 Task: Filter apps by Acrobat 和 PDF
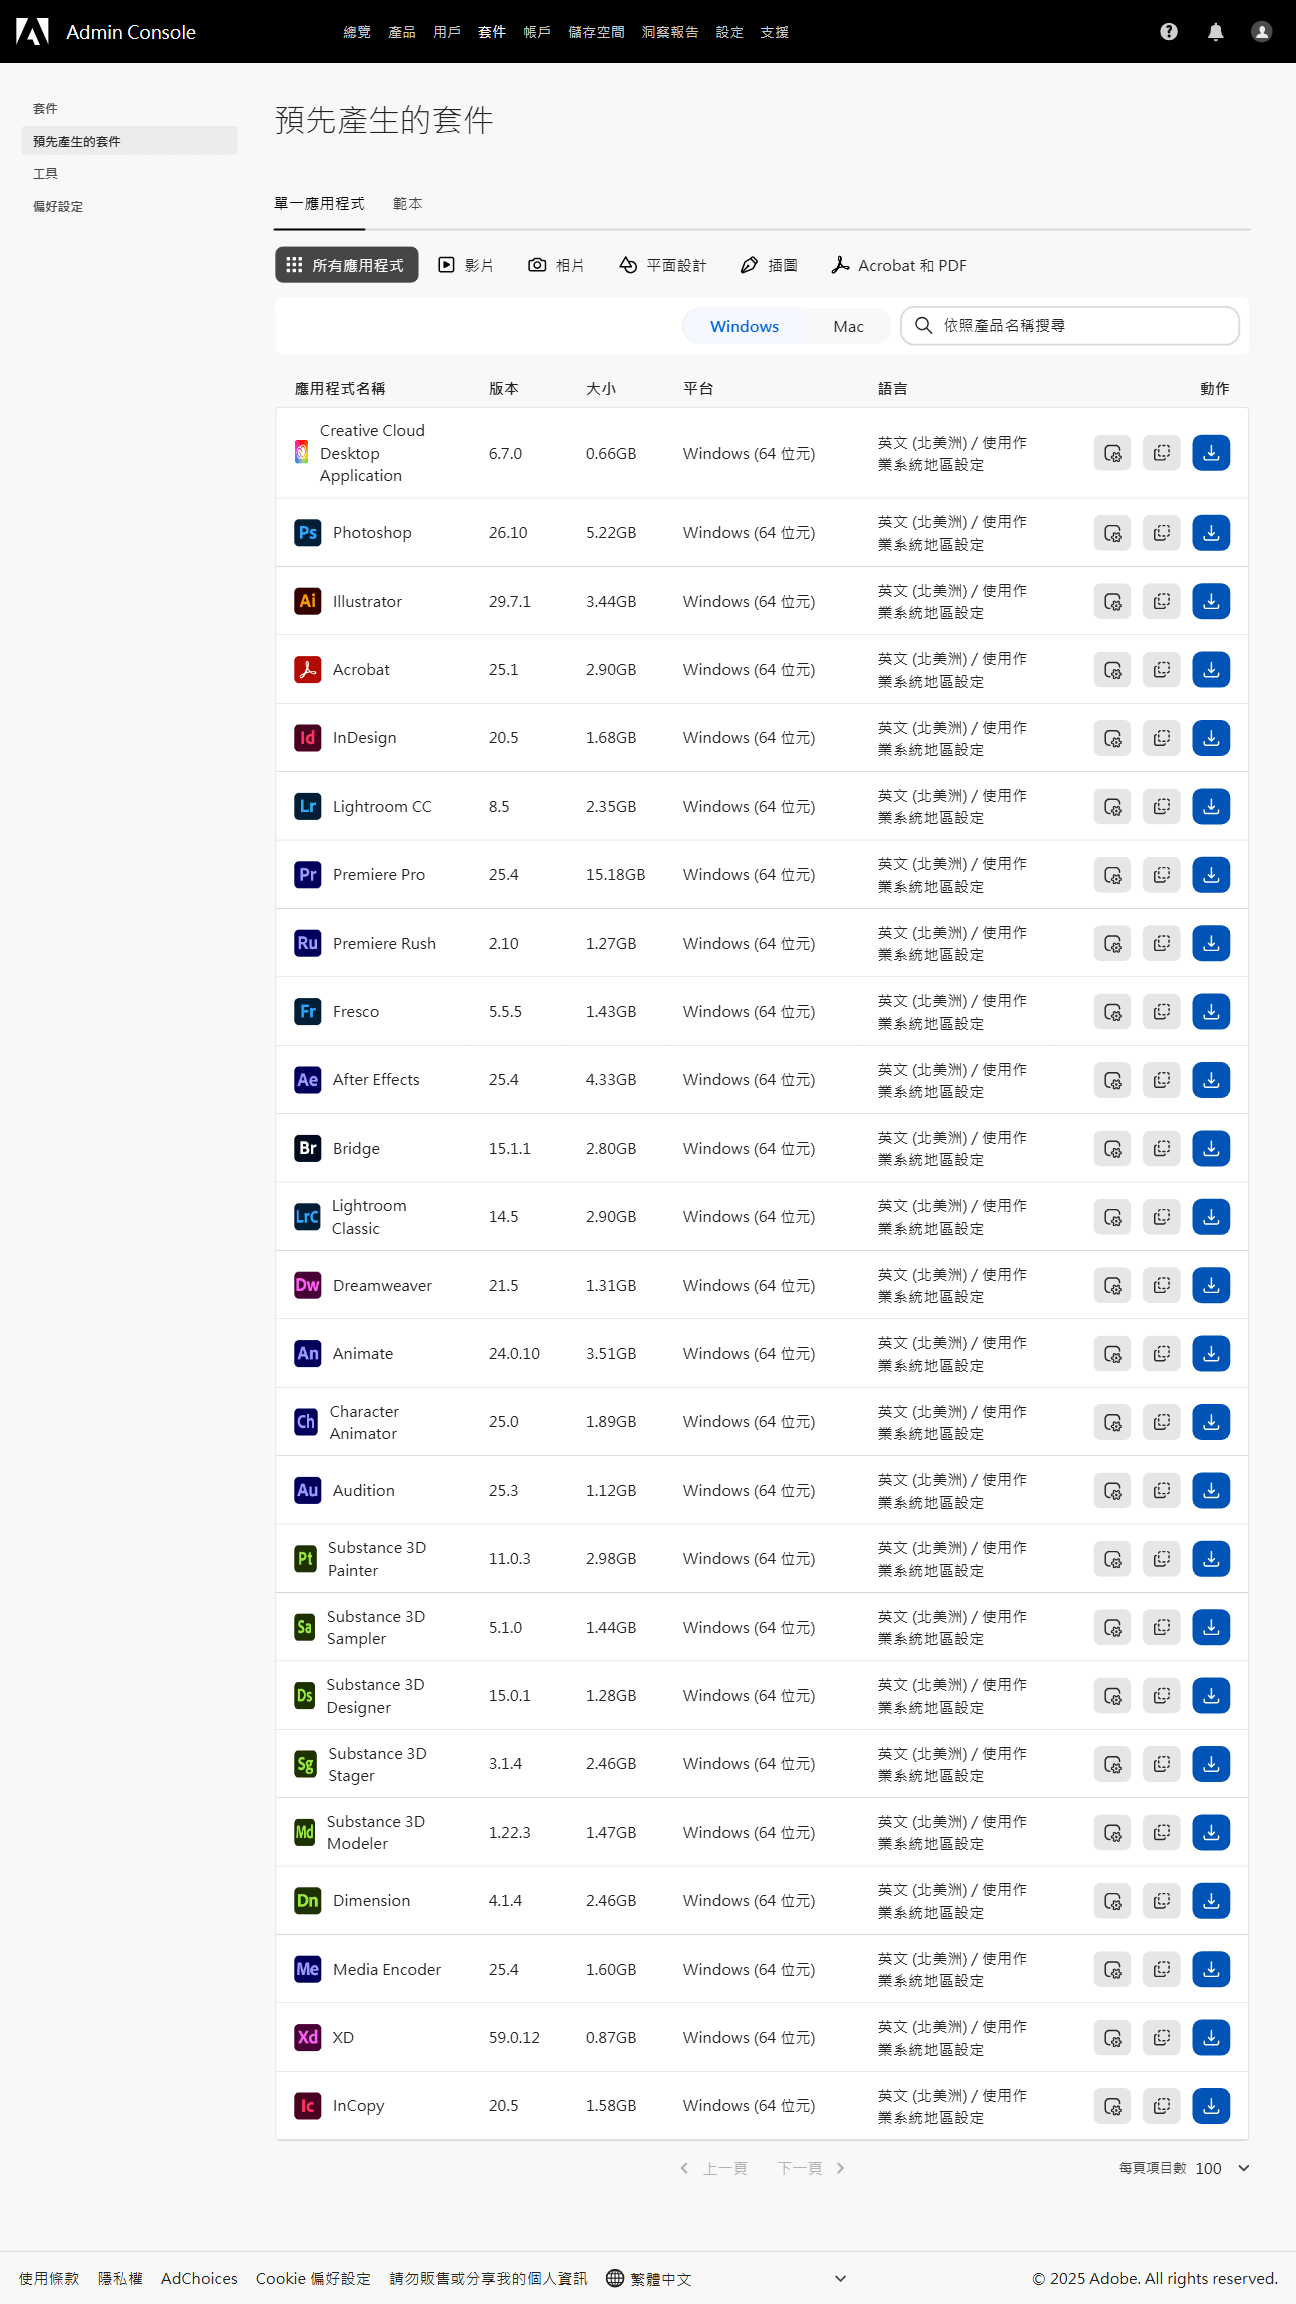(898, 265)
